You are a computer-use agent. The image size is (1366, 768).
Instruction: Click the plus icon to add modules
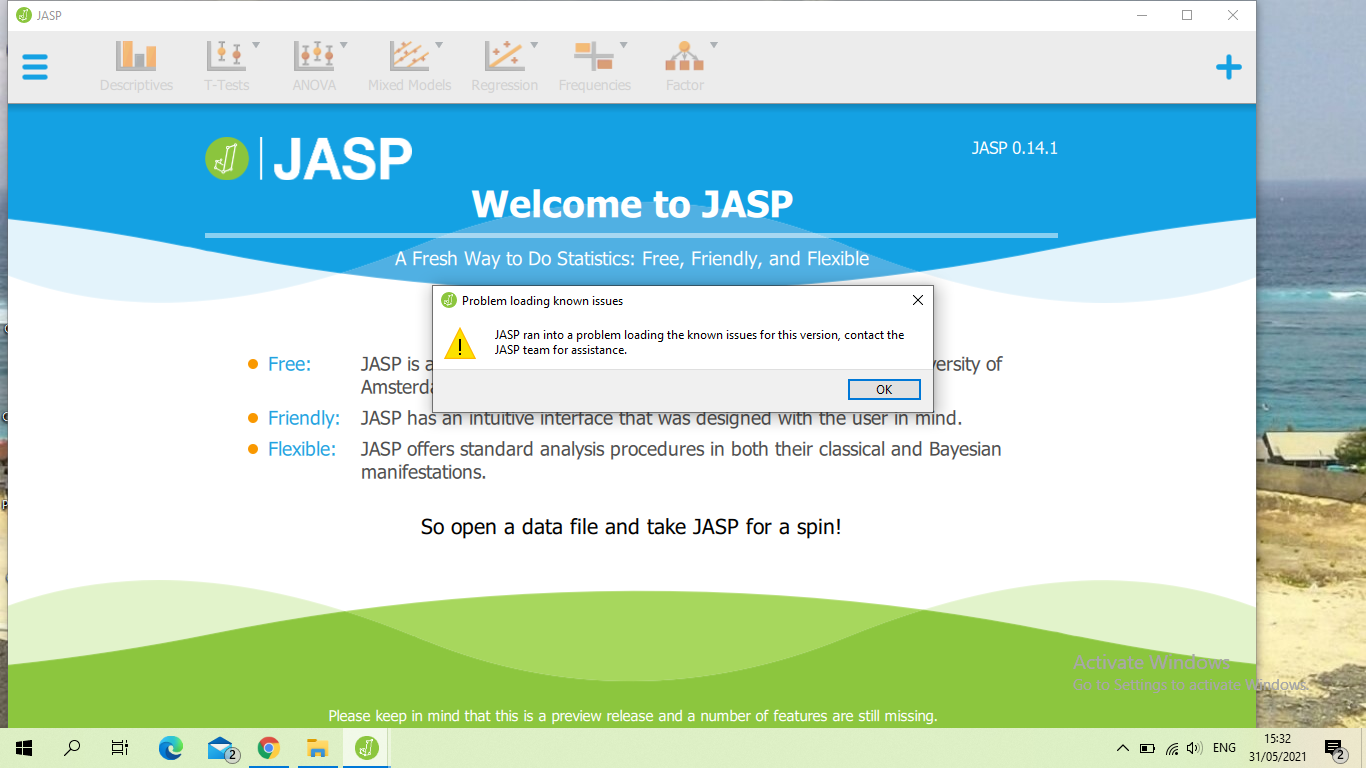coord(1228,67)
